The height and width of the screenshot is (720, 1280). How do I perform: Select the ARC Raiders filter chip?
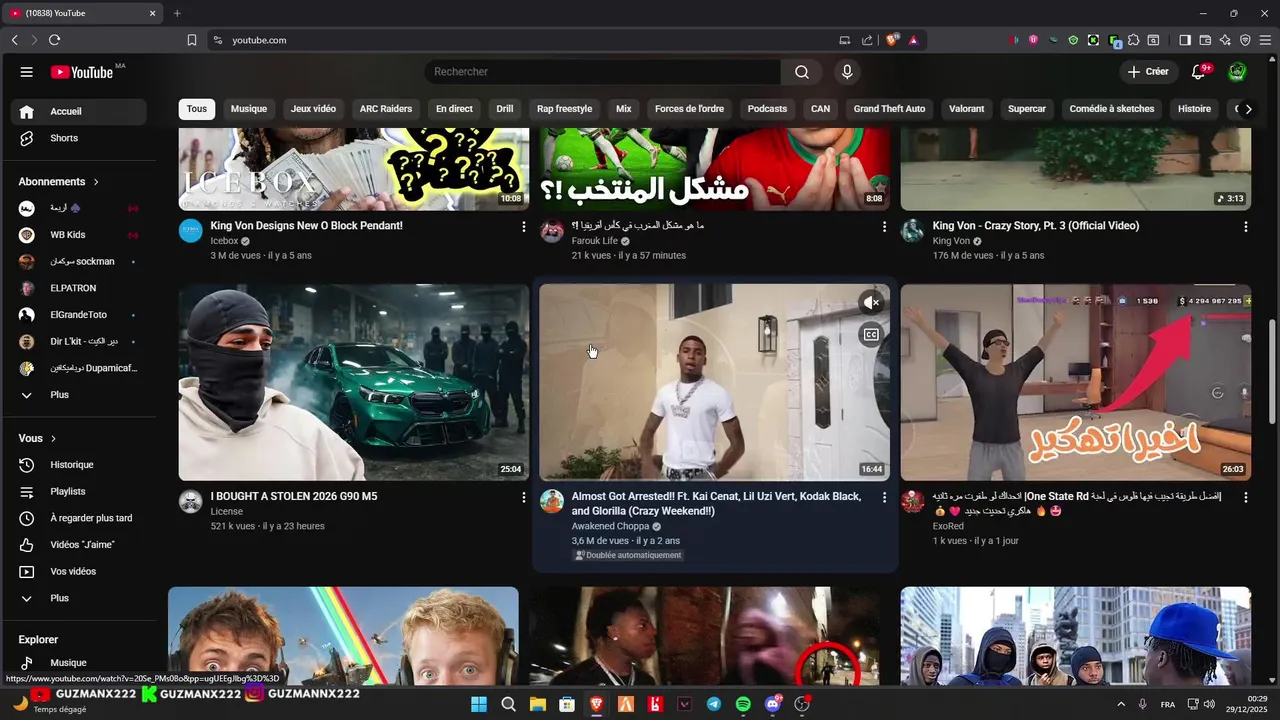386,109
